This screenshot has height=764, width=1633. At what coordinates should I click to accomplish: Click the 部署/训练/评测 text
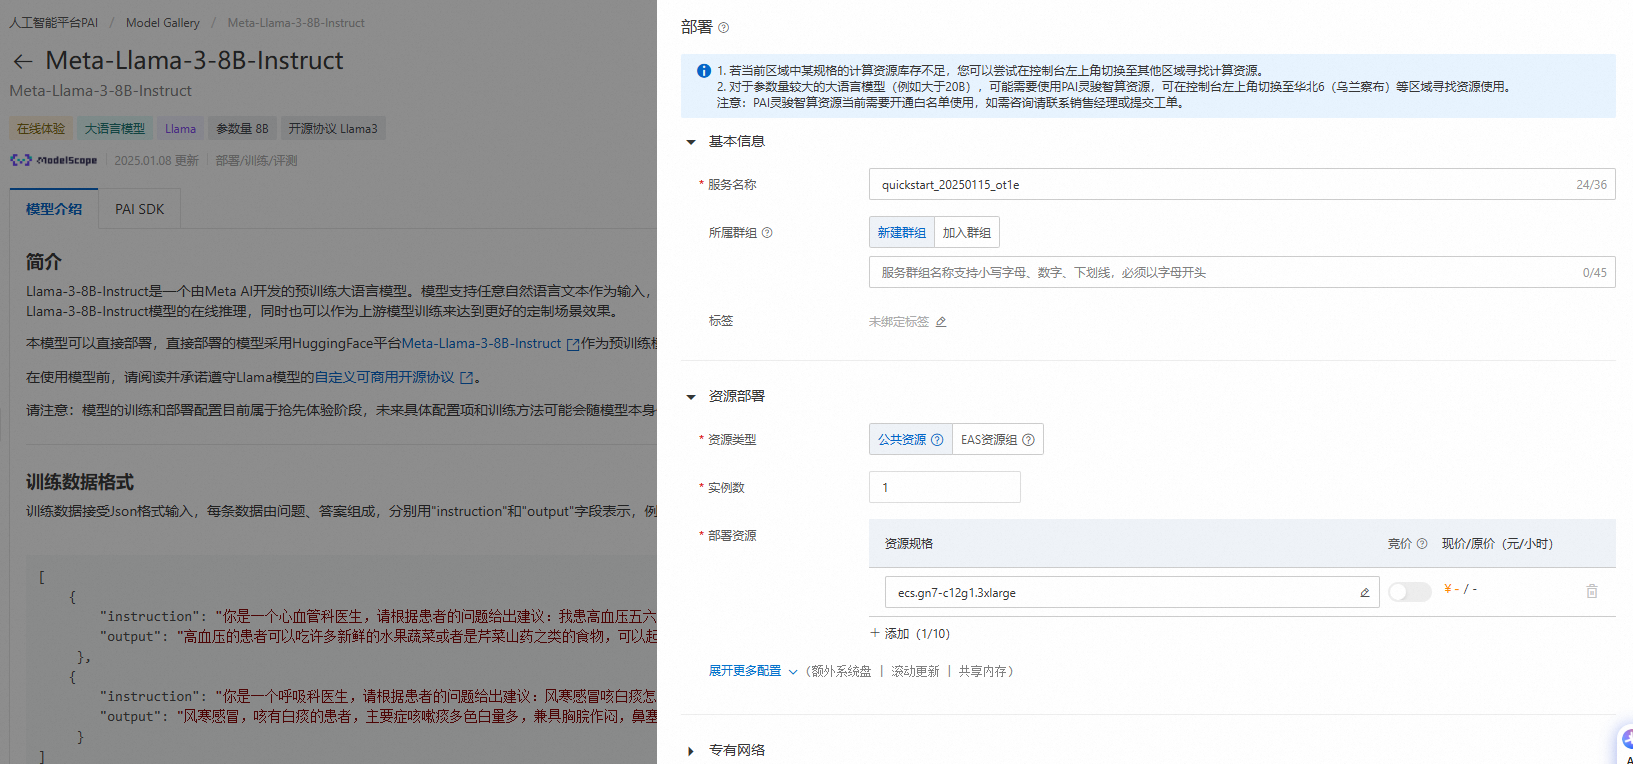[257, 160]
